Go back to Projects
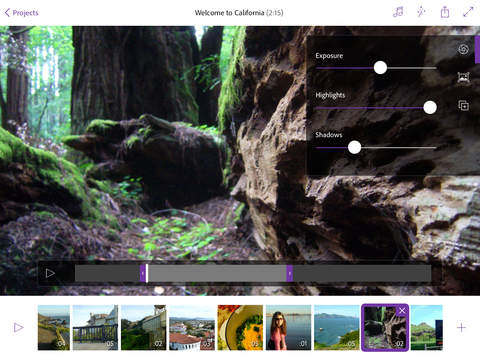The width and height of the screenshot is (480, 360). tap(22, 13)
